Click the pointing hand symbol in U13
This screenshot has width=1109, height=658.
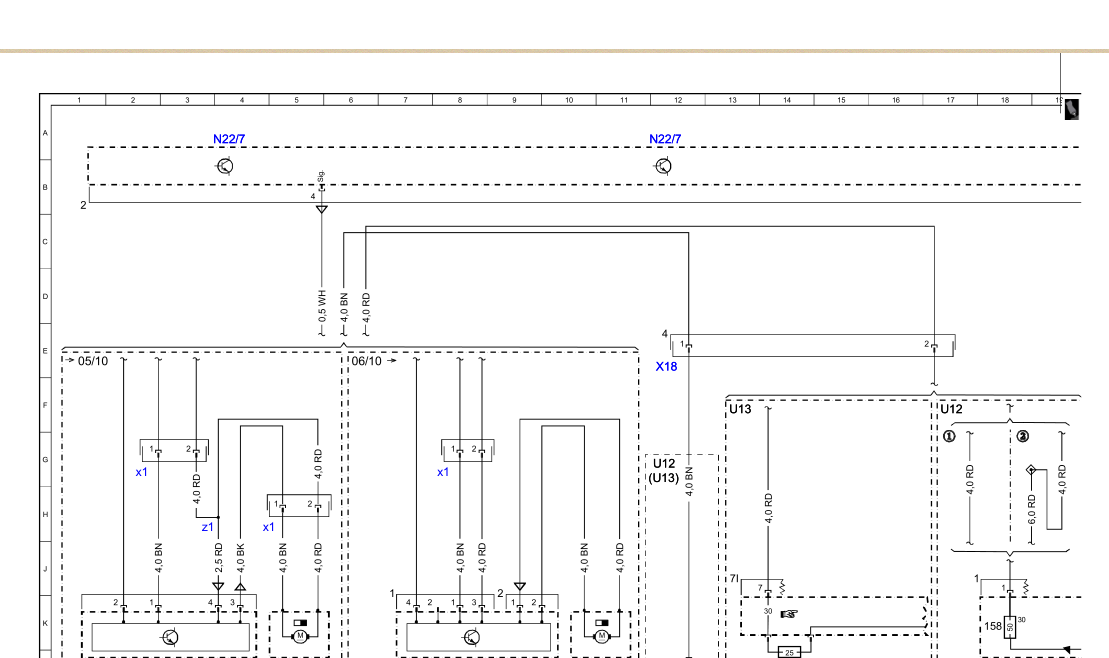[x=789, y=614]
